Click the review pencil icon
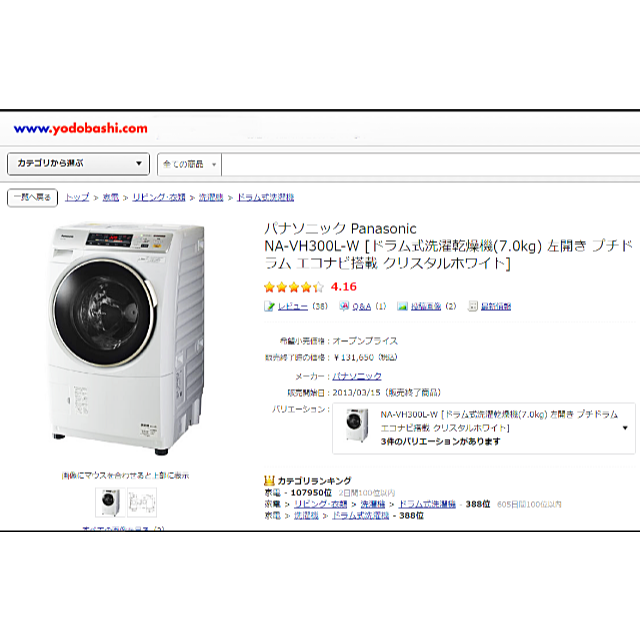The height and width of the screenshot is (640, 640). [x=269, y=306]
